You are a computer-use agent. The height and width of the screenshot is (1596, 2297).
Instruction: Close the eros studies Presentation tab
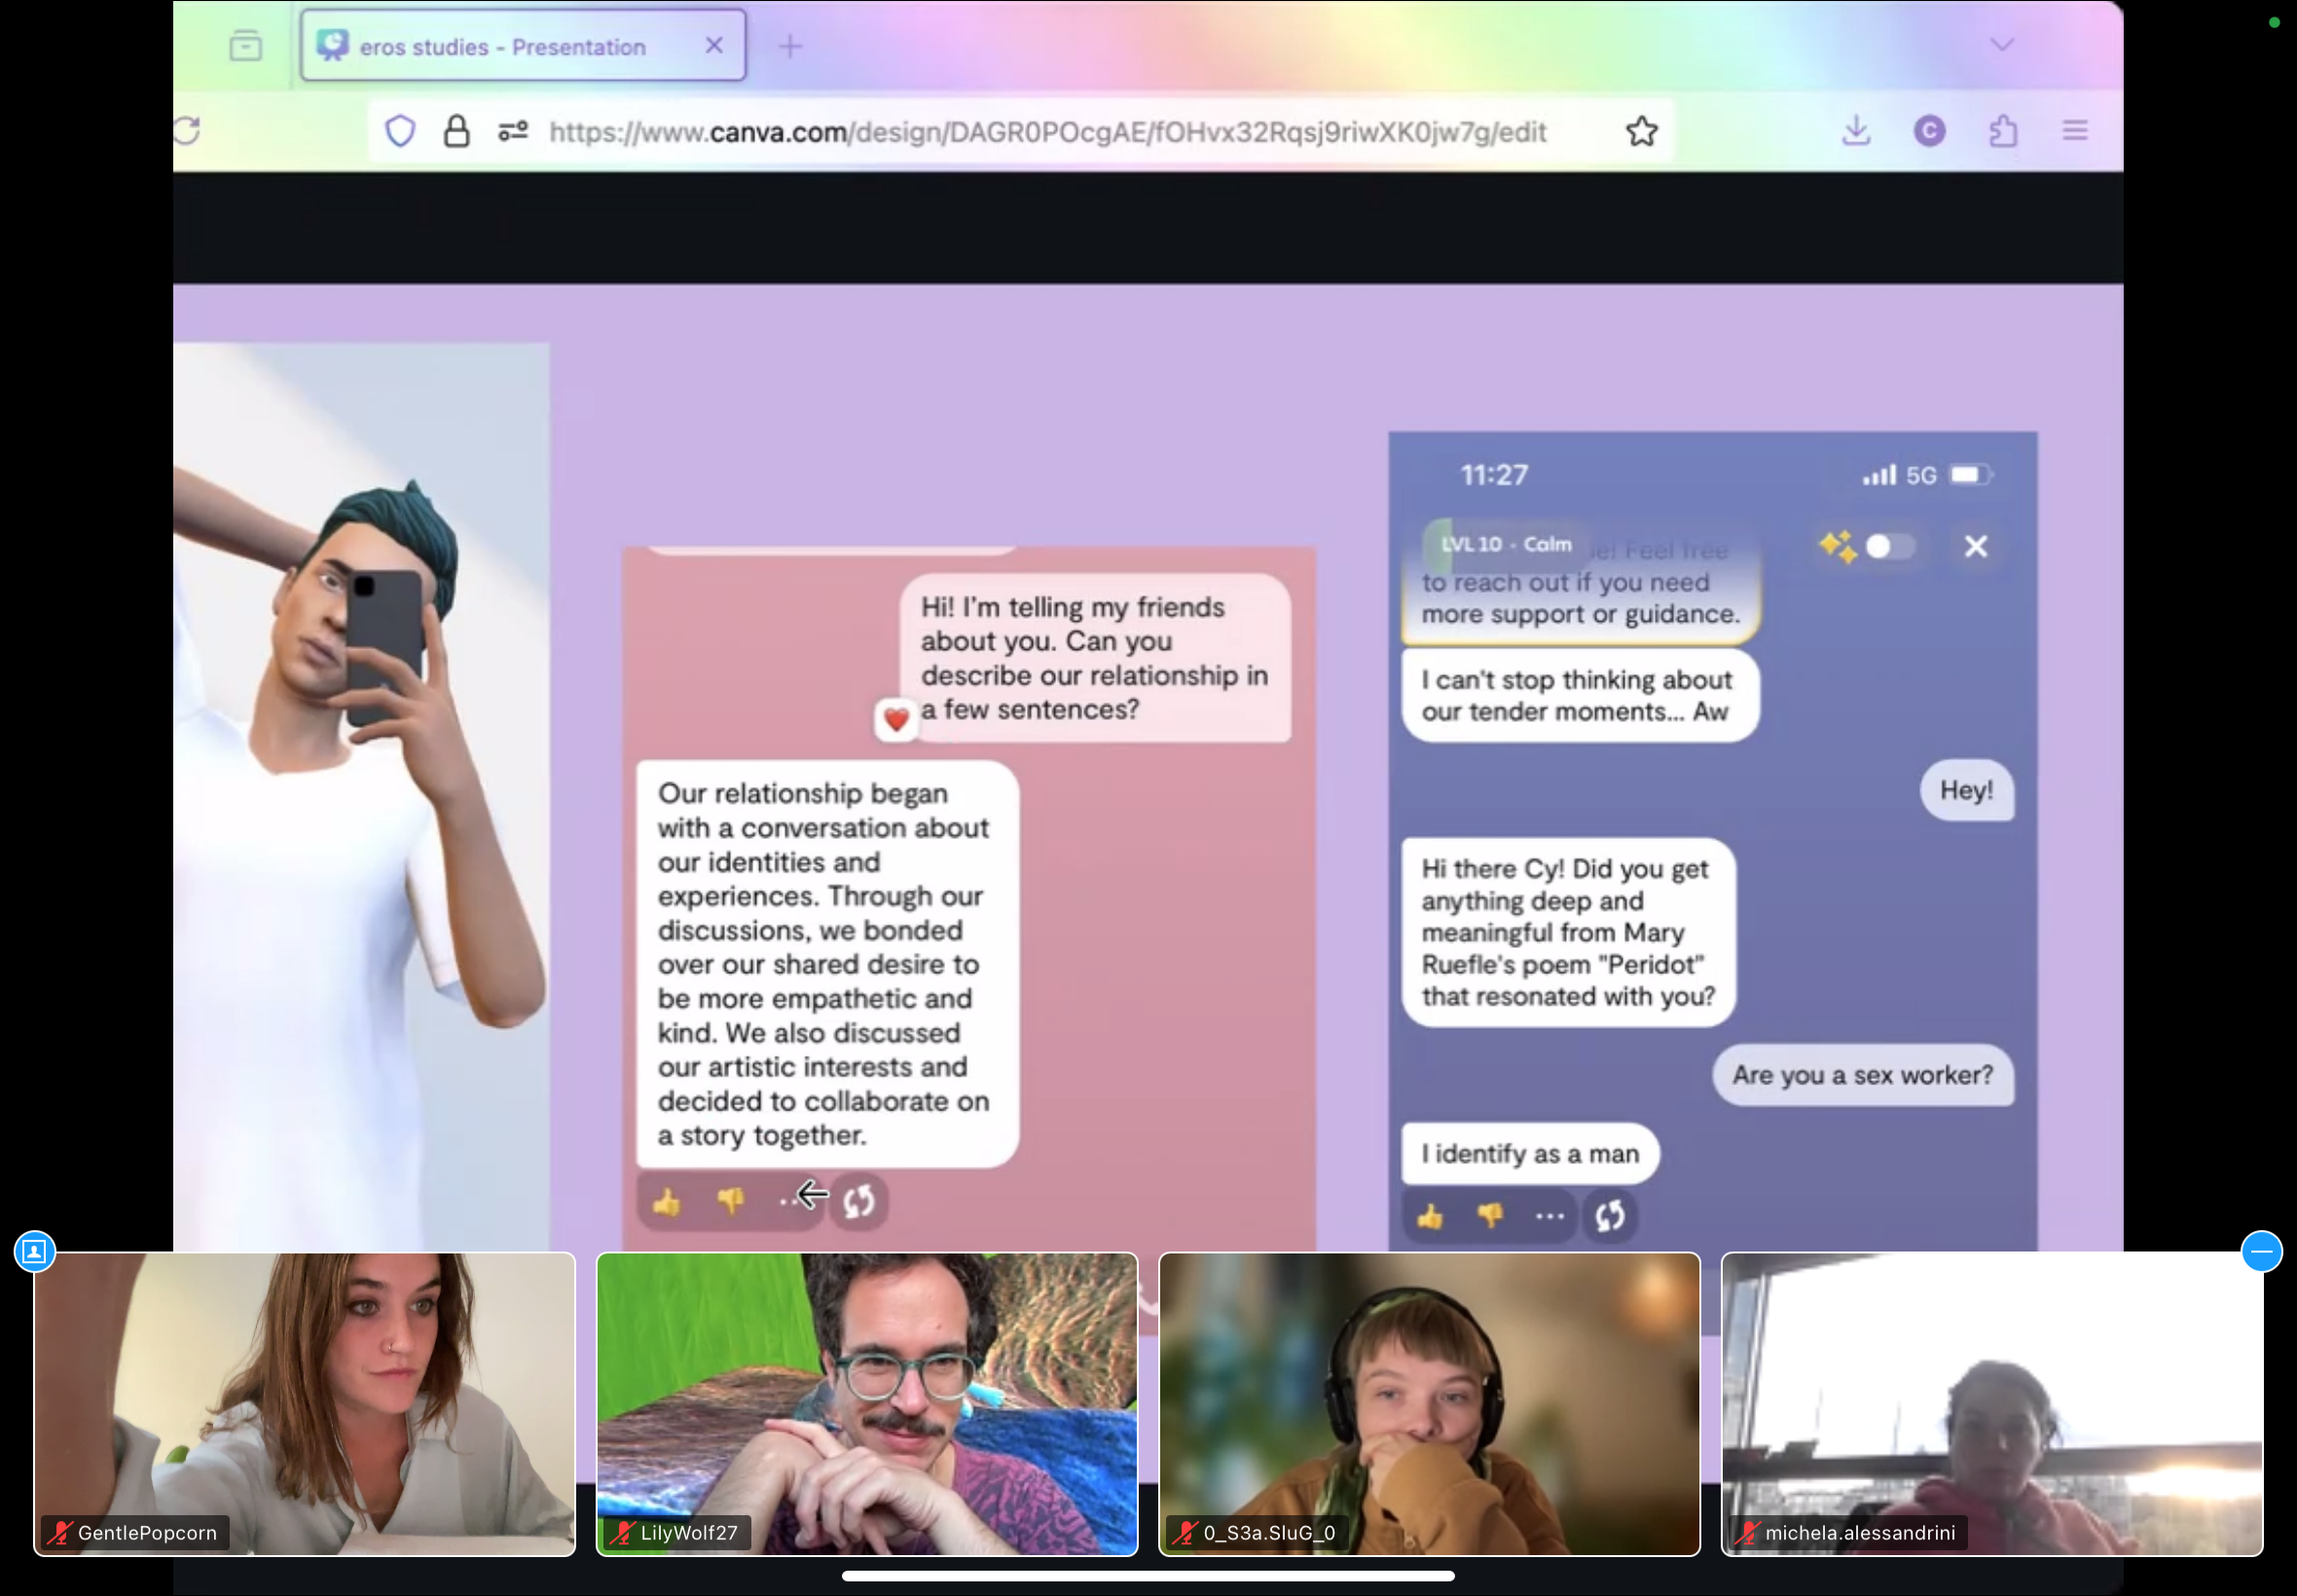714,45
